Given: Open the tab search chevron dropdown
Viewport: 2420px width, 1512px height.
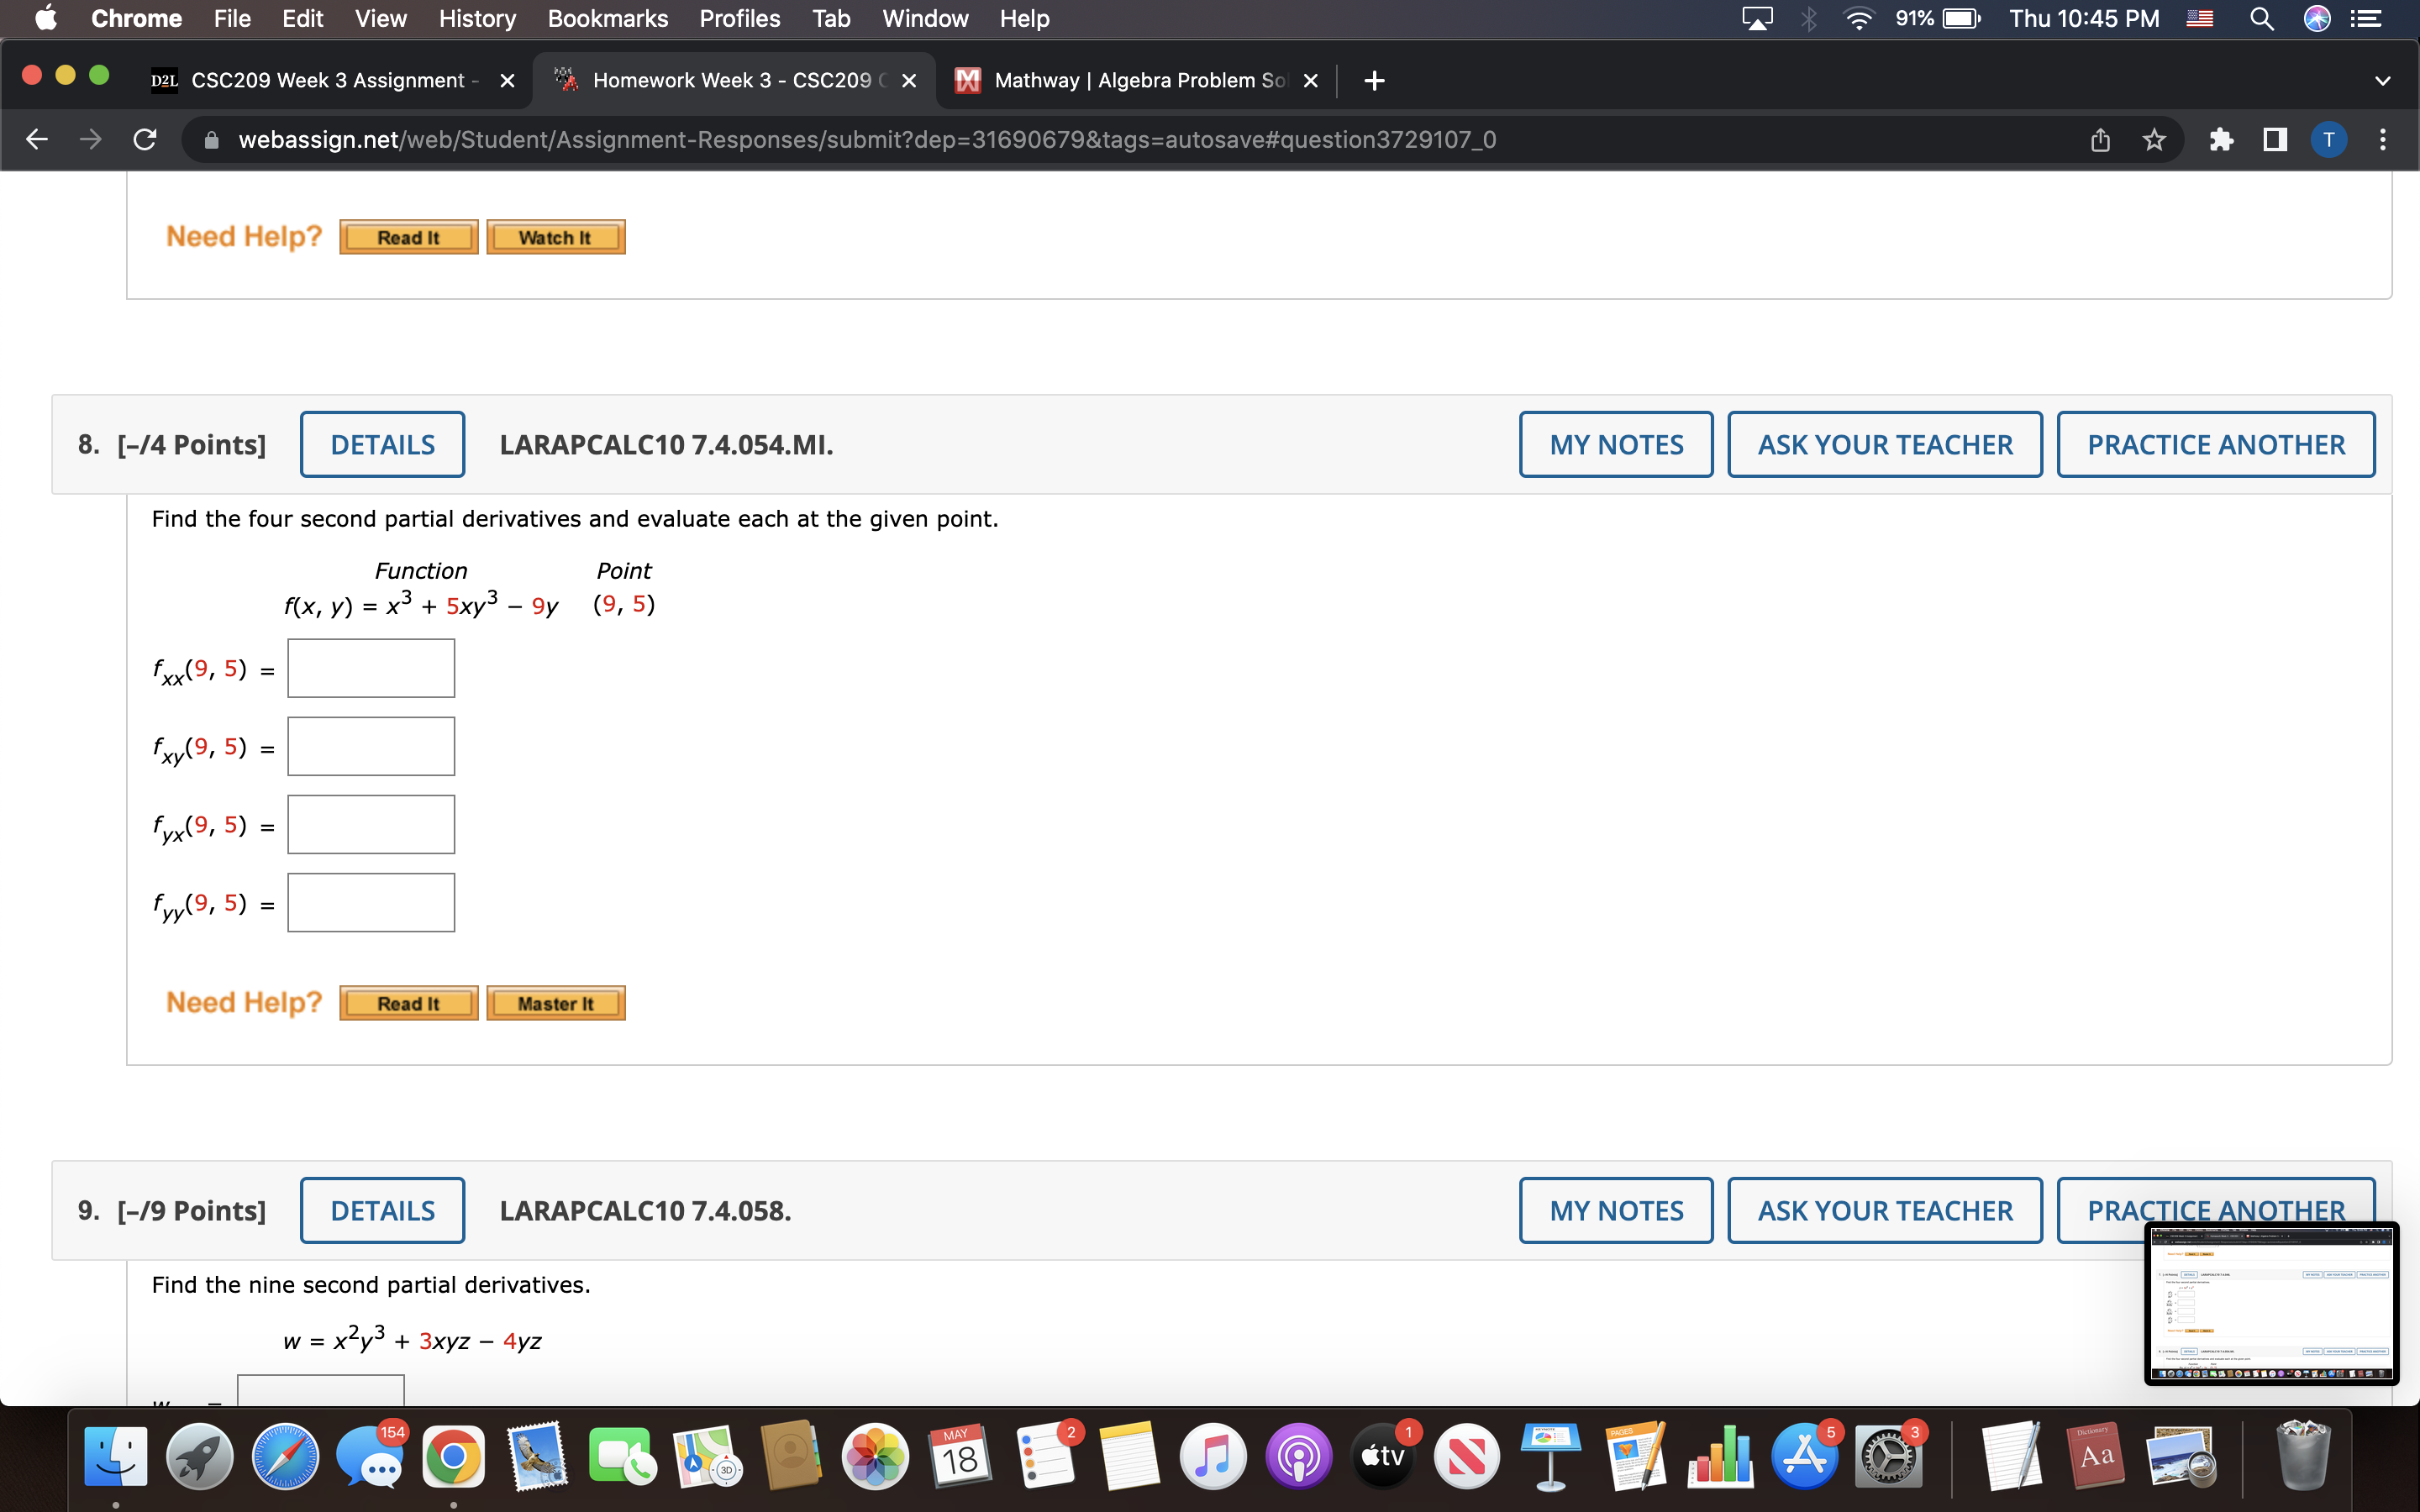Looking at the screenshot, I should pos(2384,81).
